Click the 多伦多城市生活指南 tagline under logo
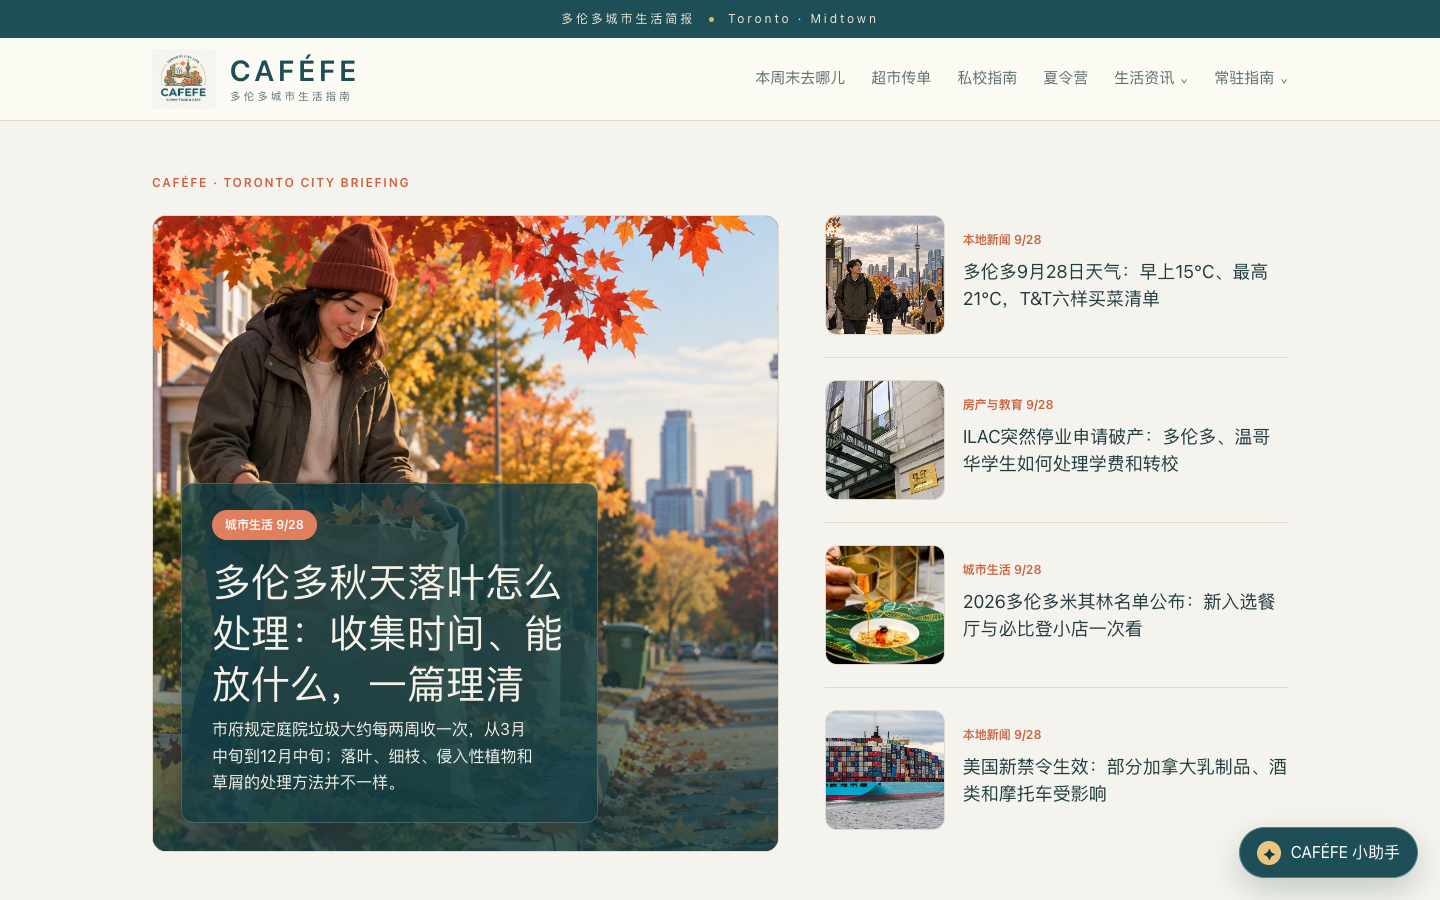This screenshot has width=1440, height=900. tap(290, 97)
